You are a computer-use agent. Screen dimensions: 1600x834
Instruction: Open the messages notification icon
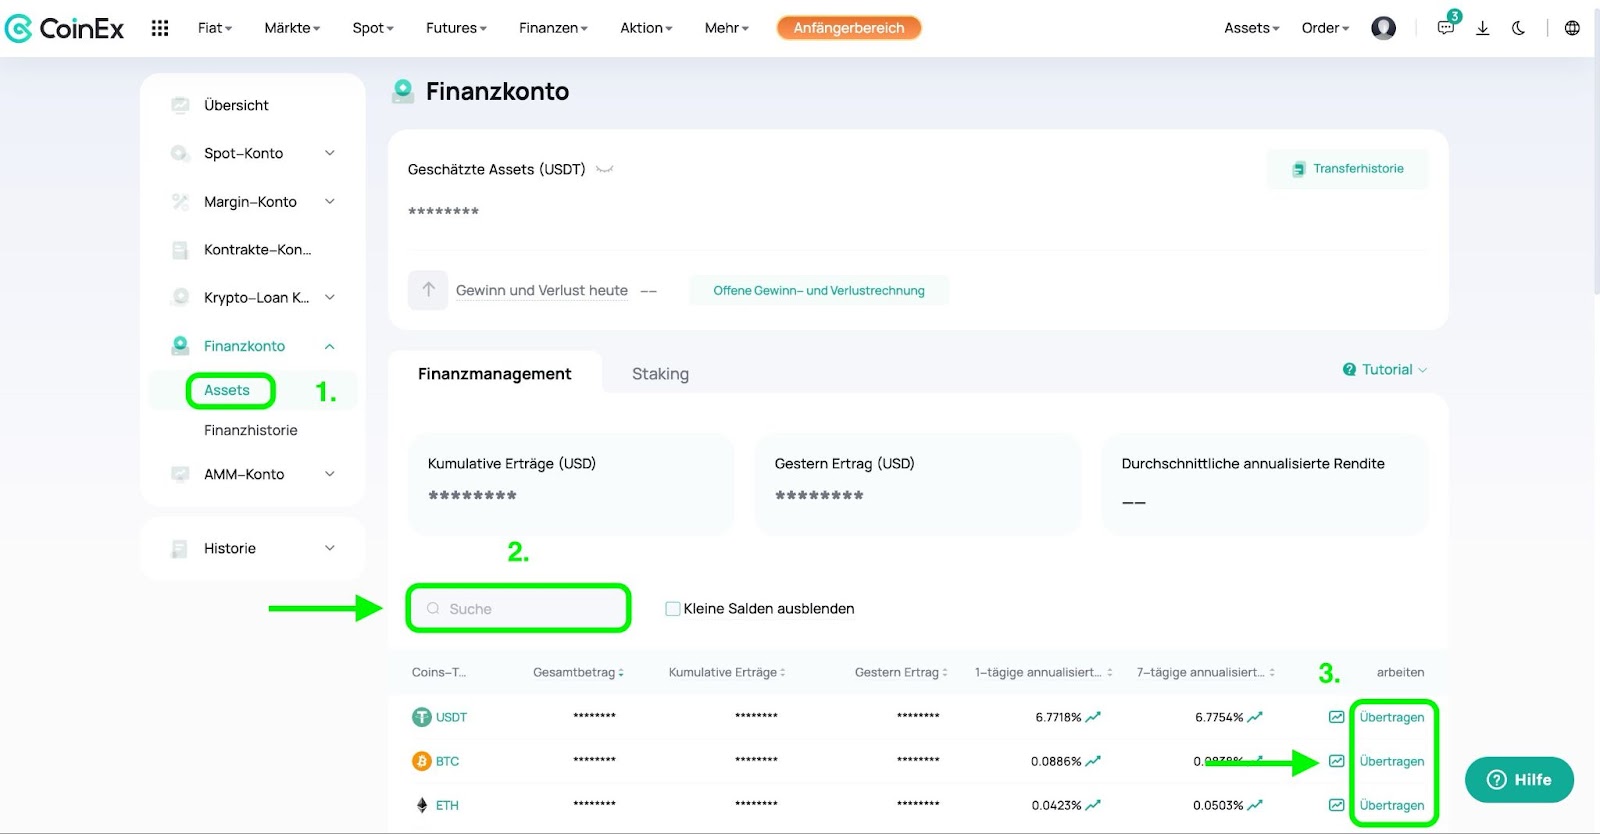[x=1446, y=28]
